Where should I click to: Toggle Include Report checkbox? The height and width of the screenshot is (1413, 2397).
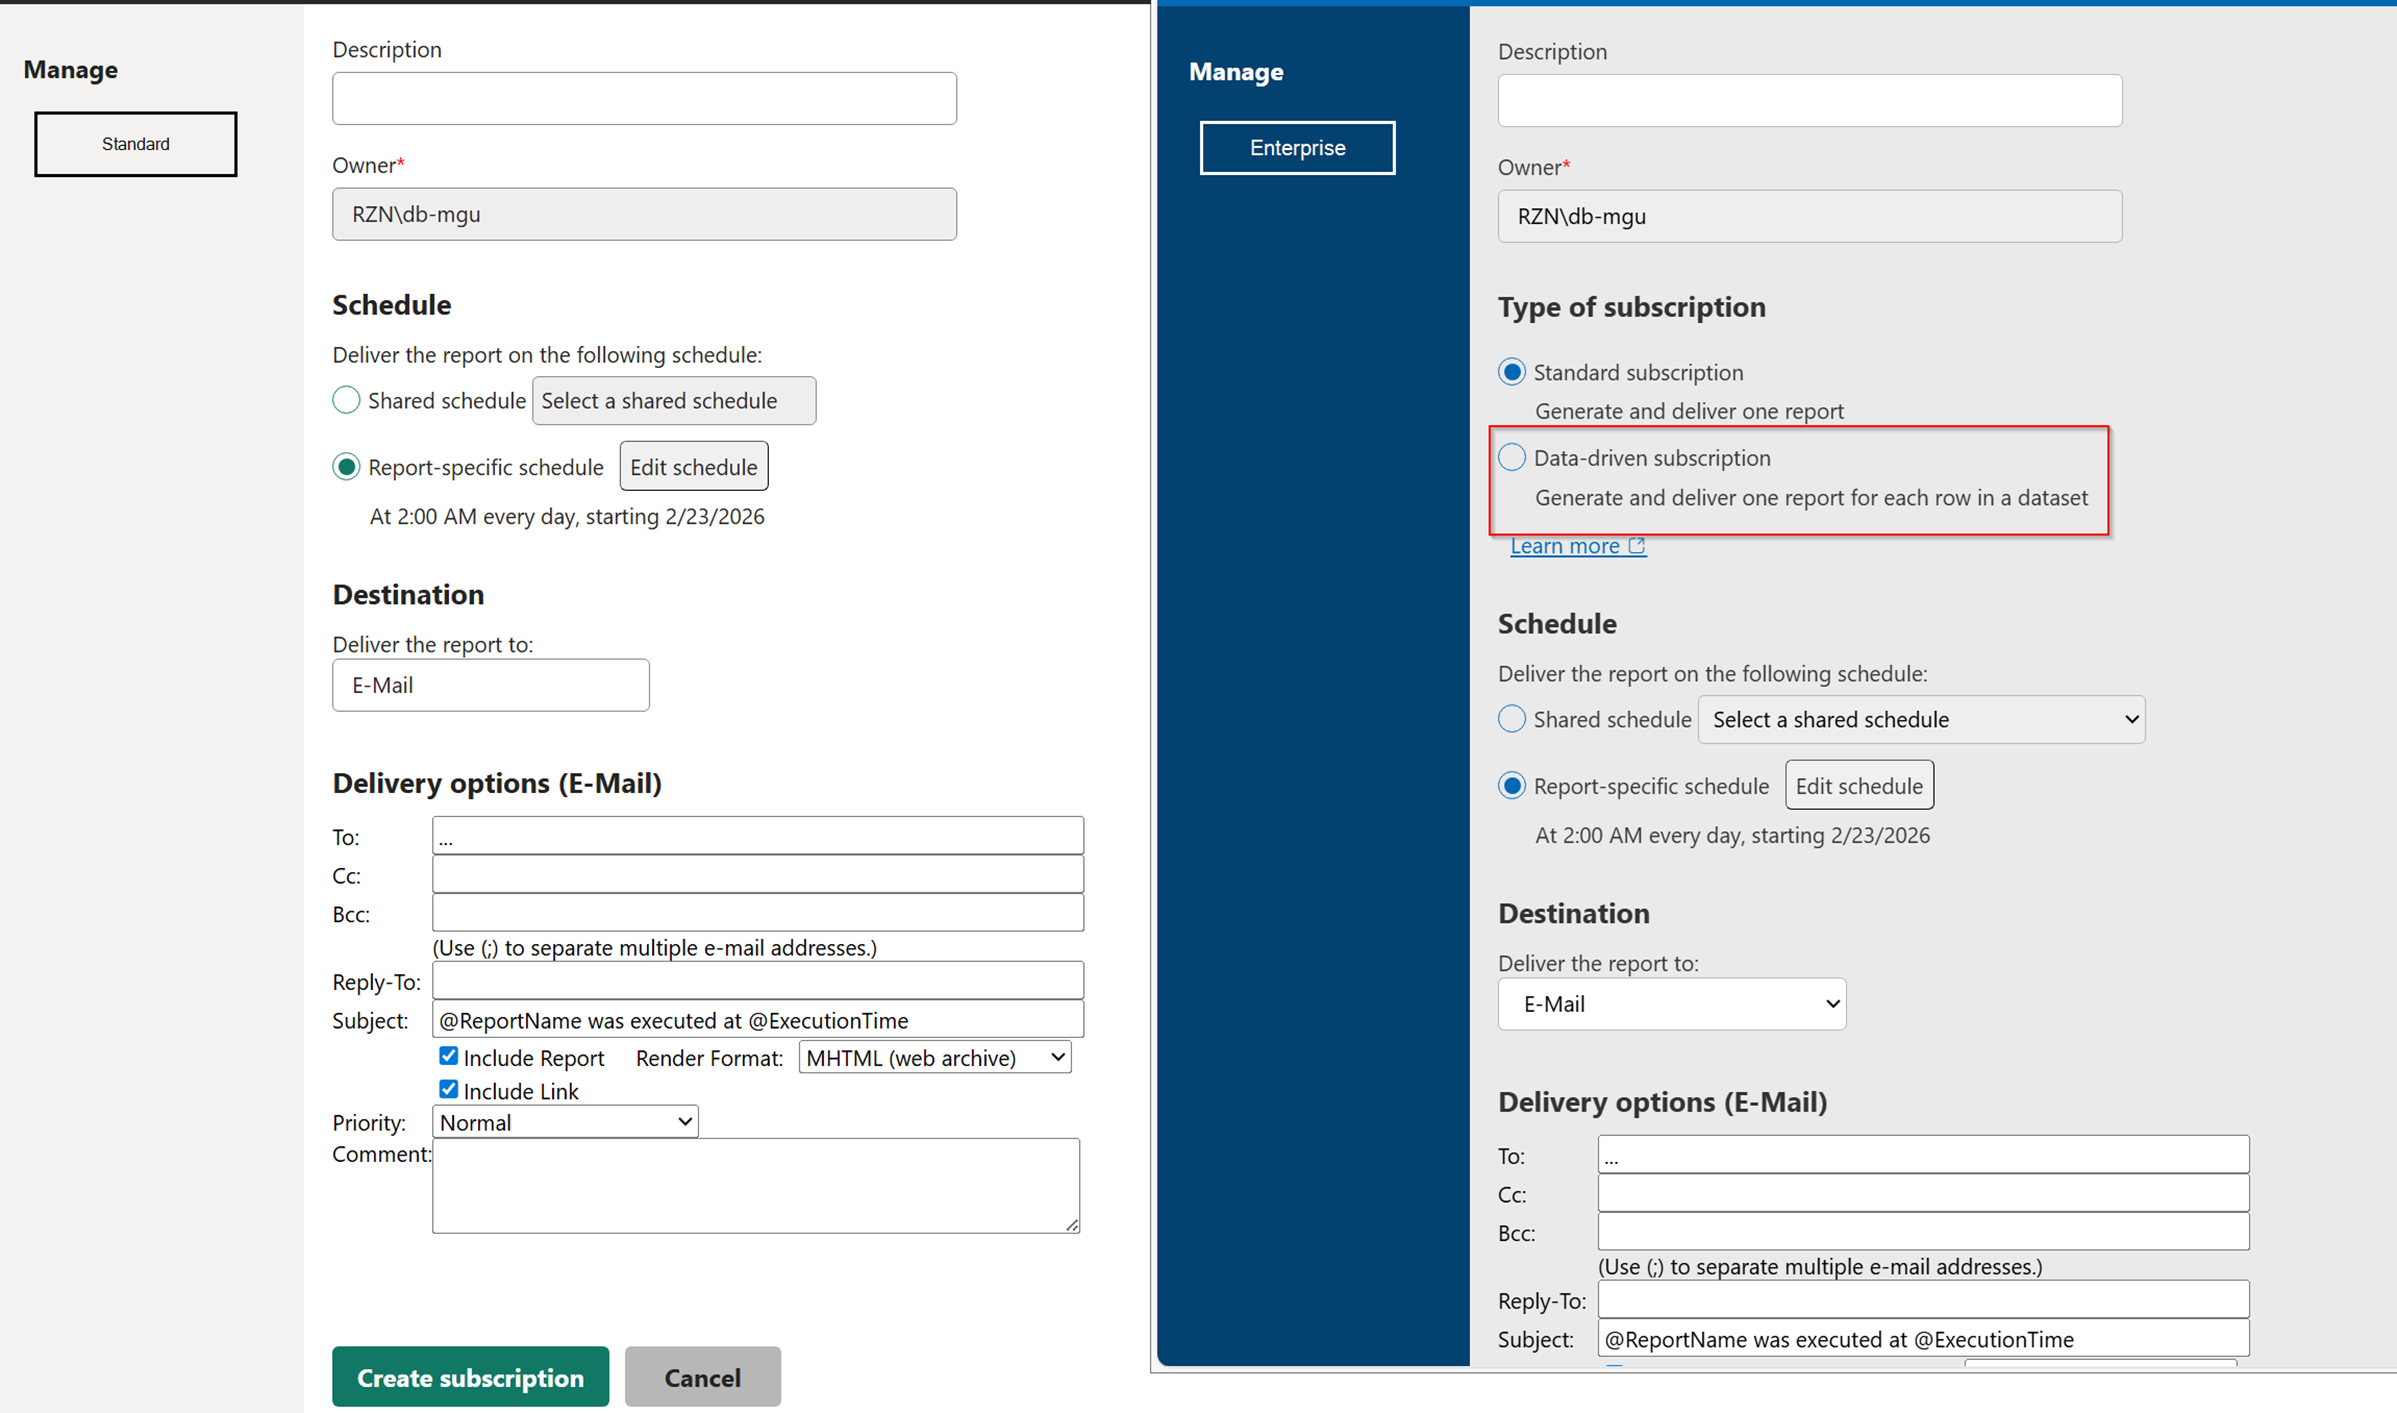(x=448, y=1056)
